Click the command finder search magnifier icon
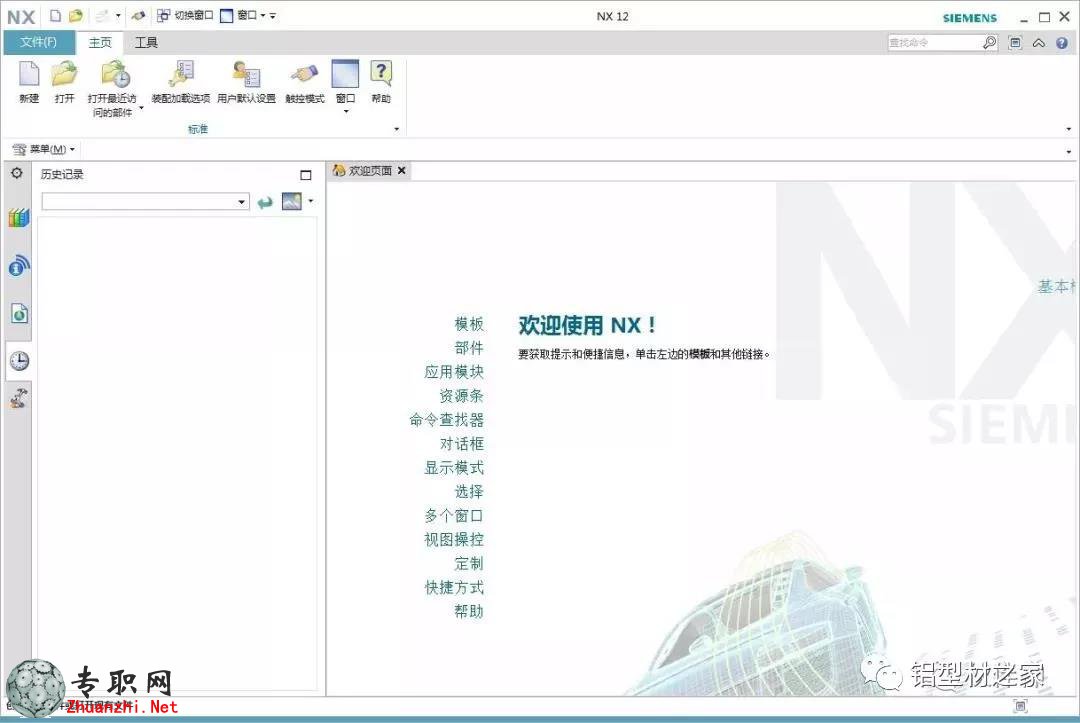The image size is (1080, 723). (x=989, y=43)
